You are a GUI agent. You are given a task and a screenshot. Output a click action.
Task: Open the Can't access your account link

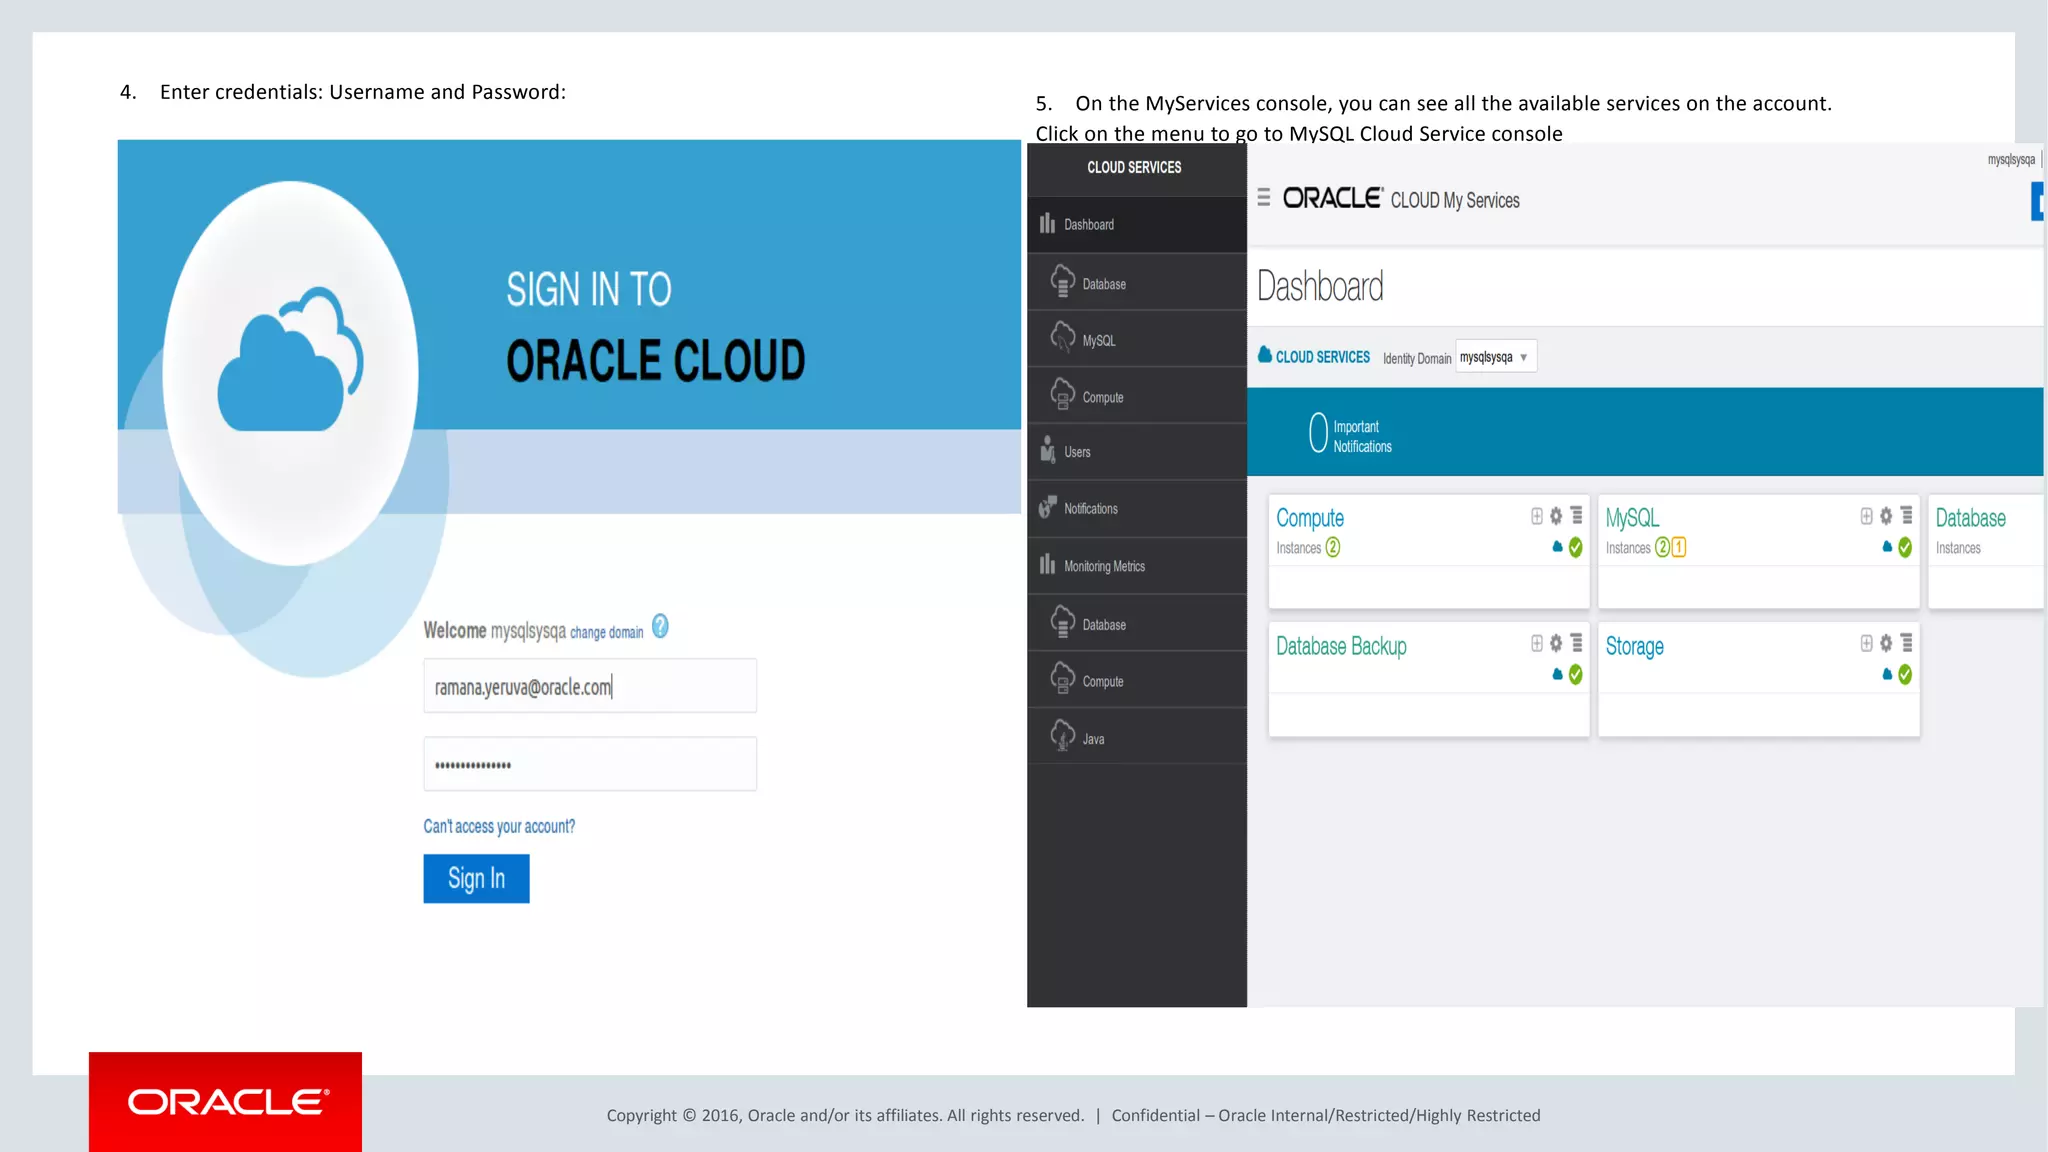499,826
